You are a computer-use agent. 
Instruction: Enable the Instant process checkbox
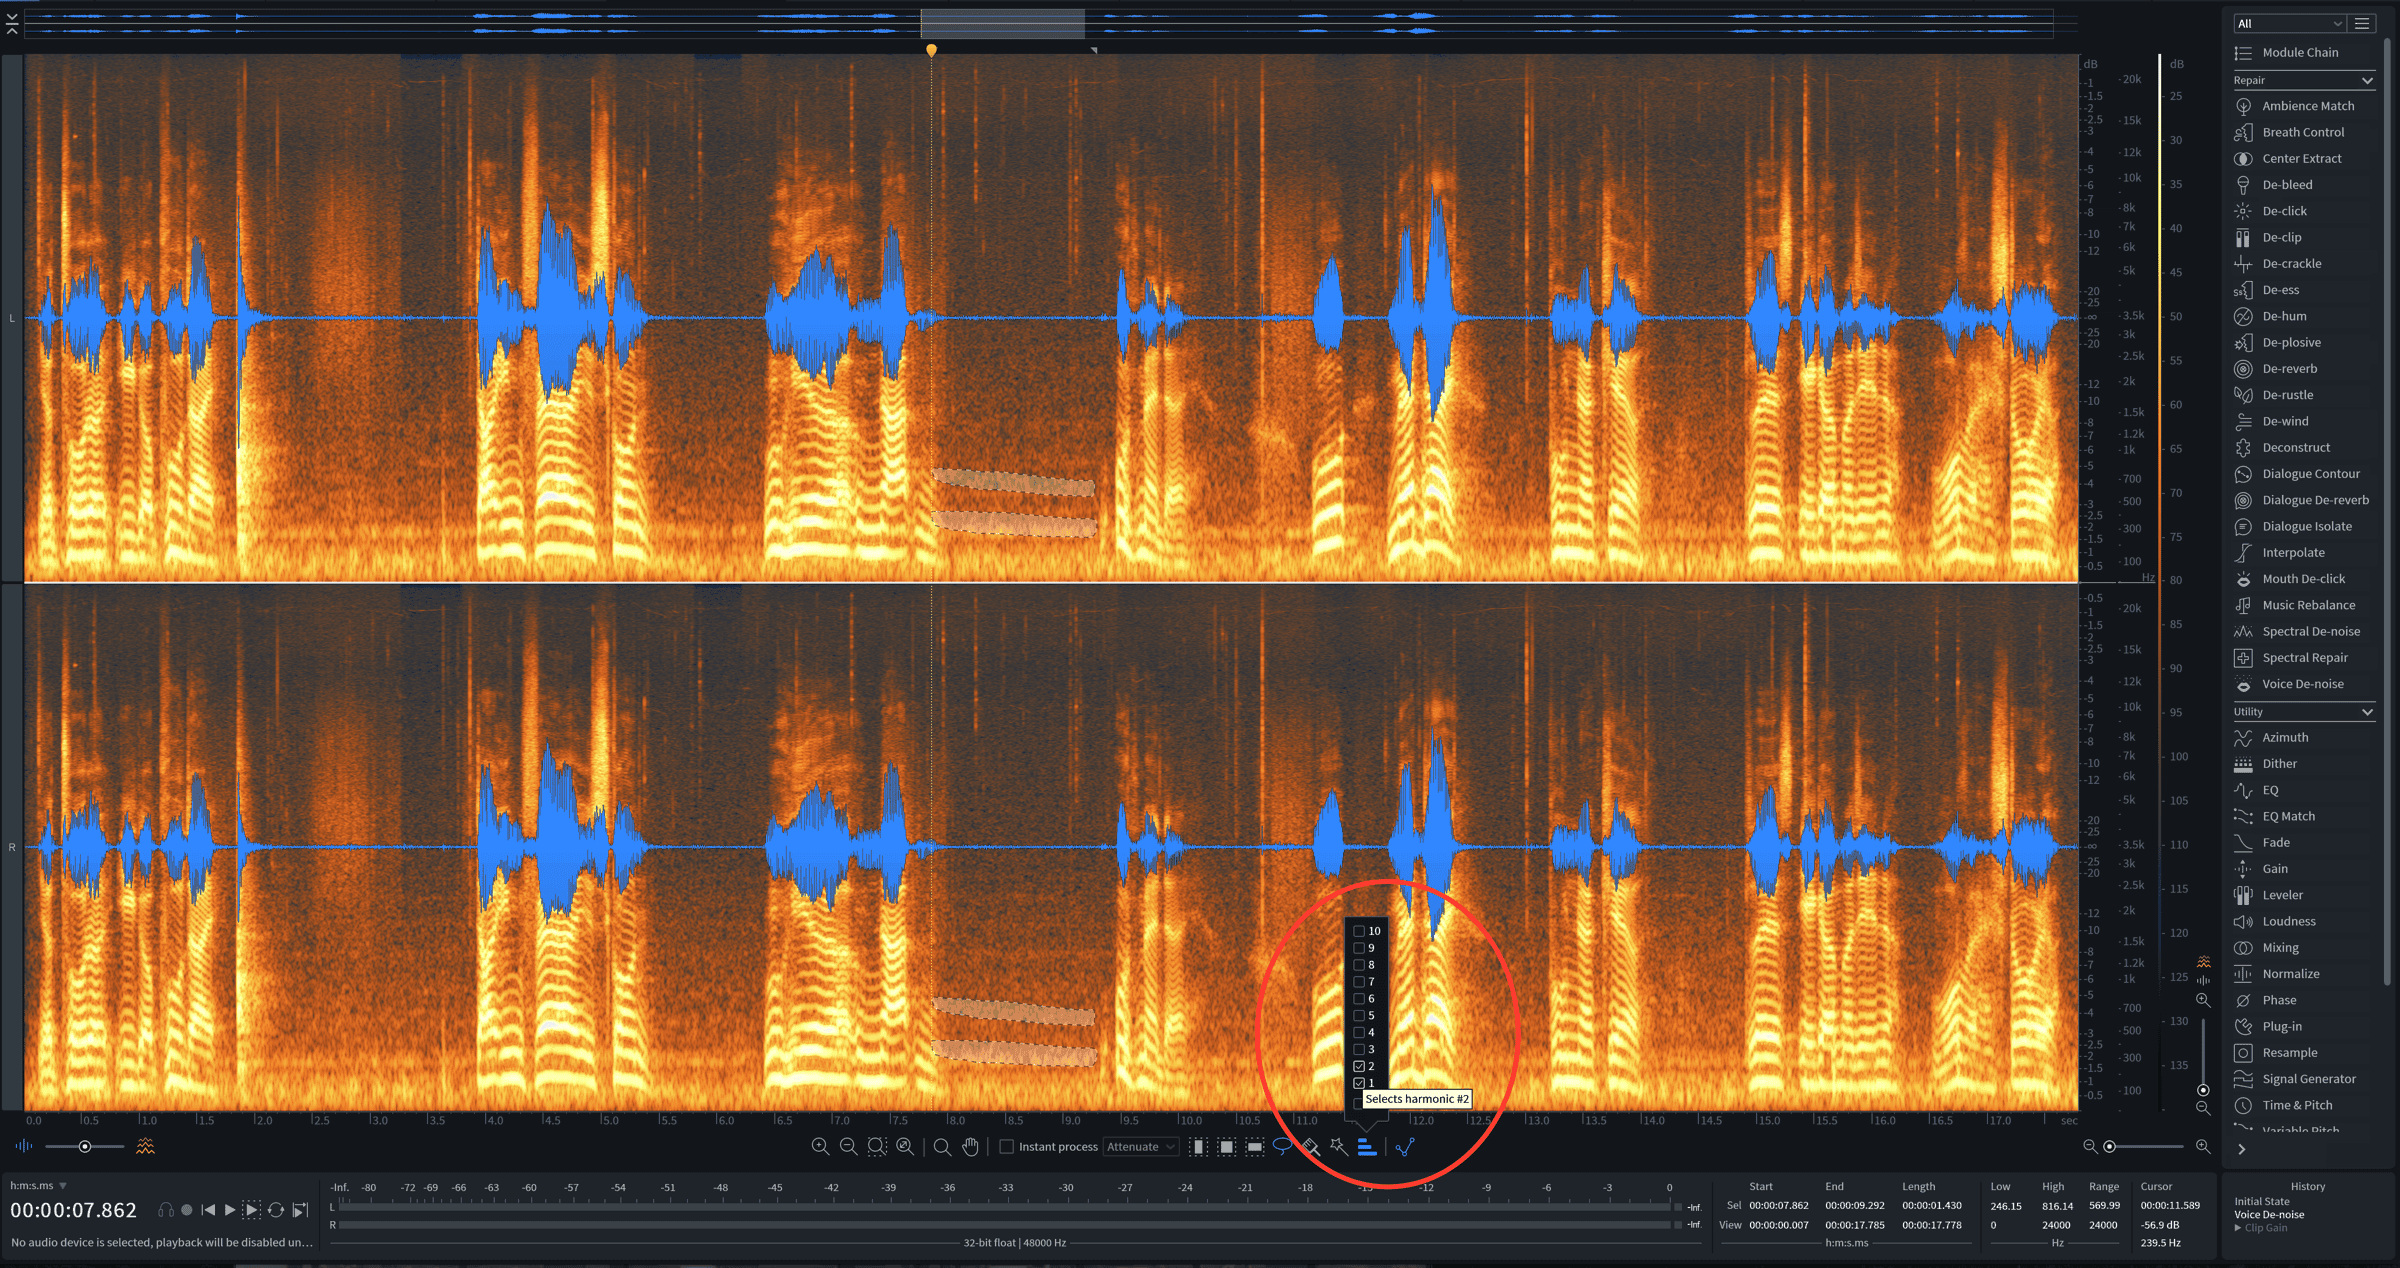coord(1006,1147)
